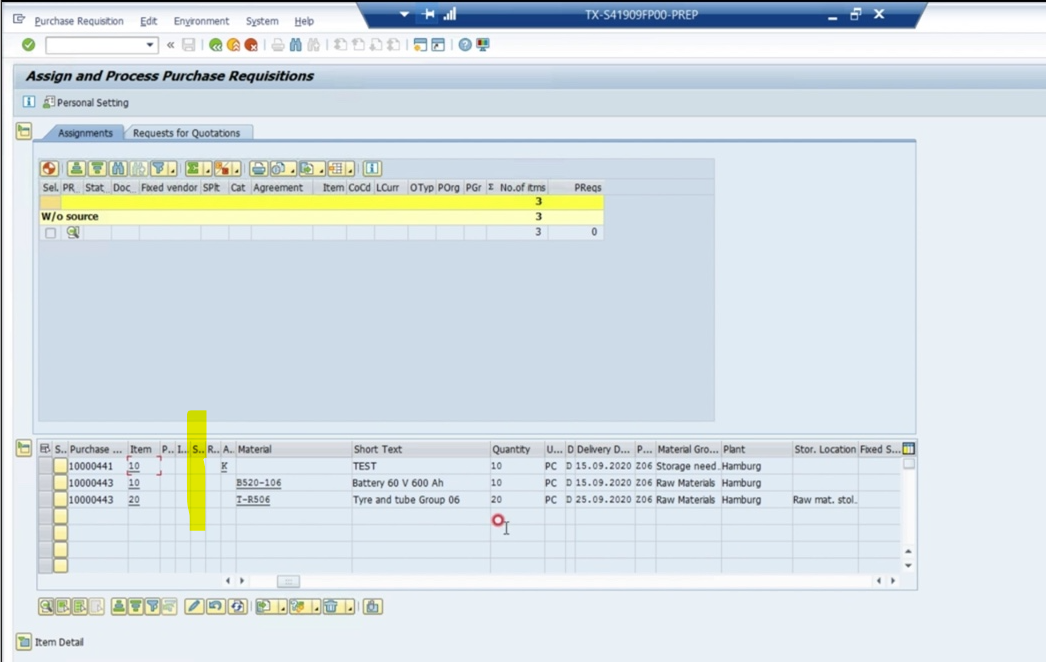
Task: Click the orange Exit icon
Action: (233, 45)
